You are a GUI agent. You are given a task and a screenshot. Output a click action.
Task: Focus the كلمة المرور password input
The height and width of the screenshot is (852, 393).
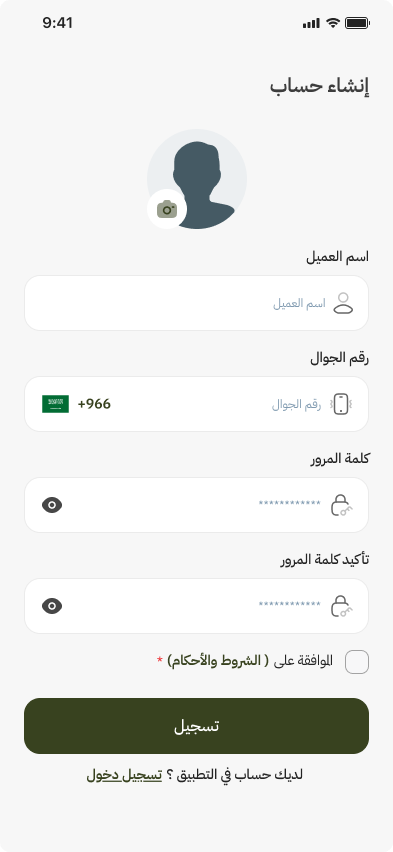[196, 505]
